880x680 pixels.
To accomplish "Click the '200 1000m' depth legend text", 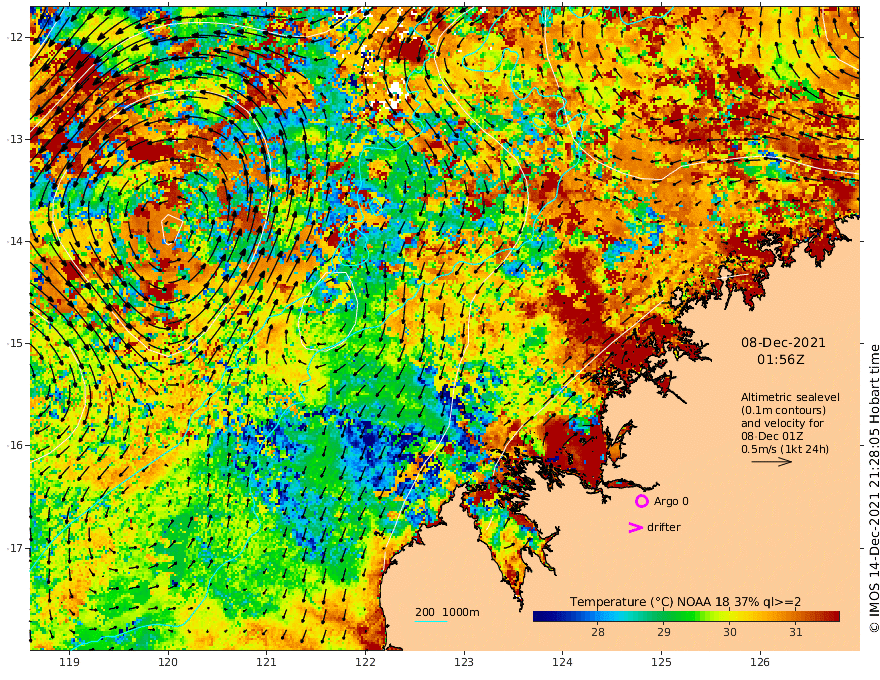I will 447,612.
